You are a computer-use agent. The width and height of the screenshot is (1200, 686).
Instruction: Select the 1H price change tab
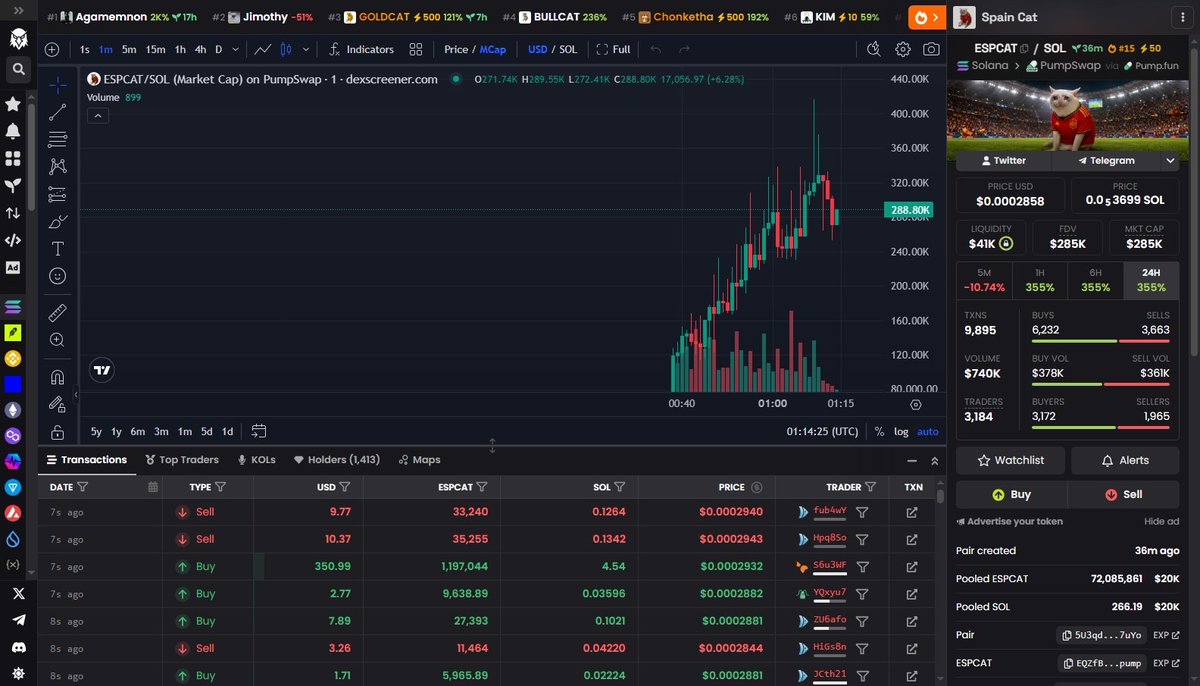(x=1040, y=280)
